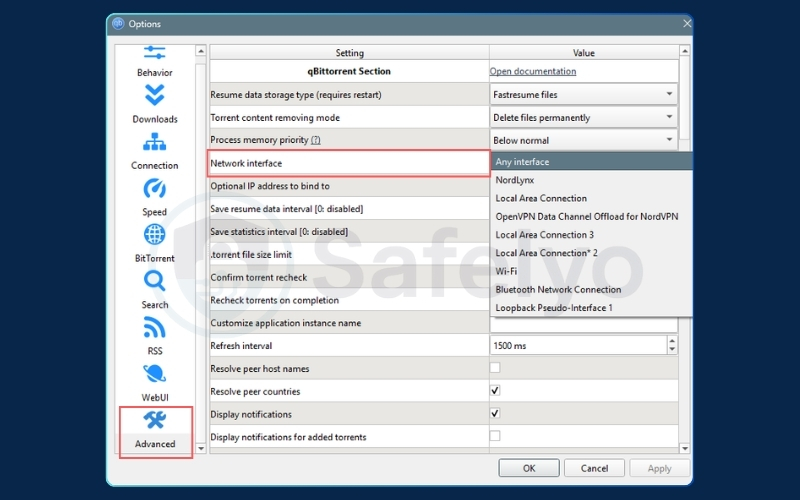Open Torrent content removing mode dropdown
Screen dimensions: 800x500
(x=583, y=117)
